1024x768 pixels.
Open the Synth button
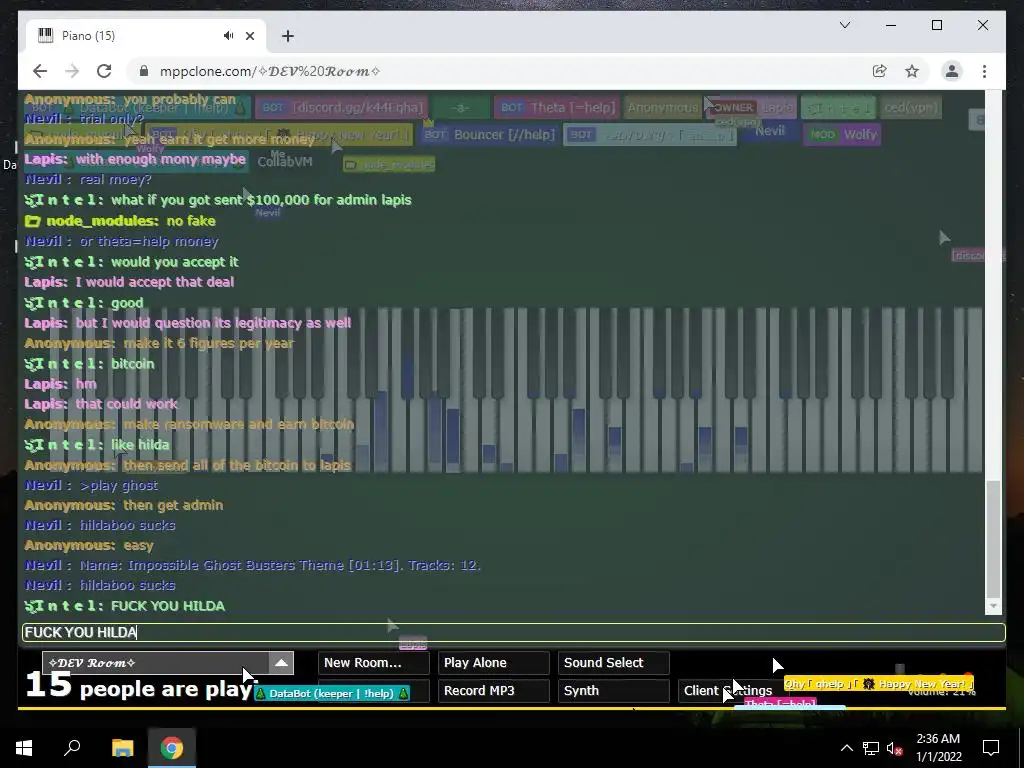614,691
